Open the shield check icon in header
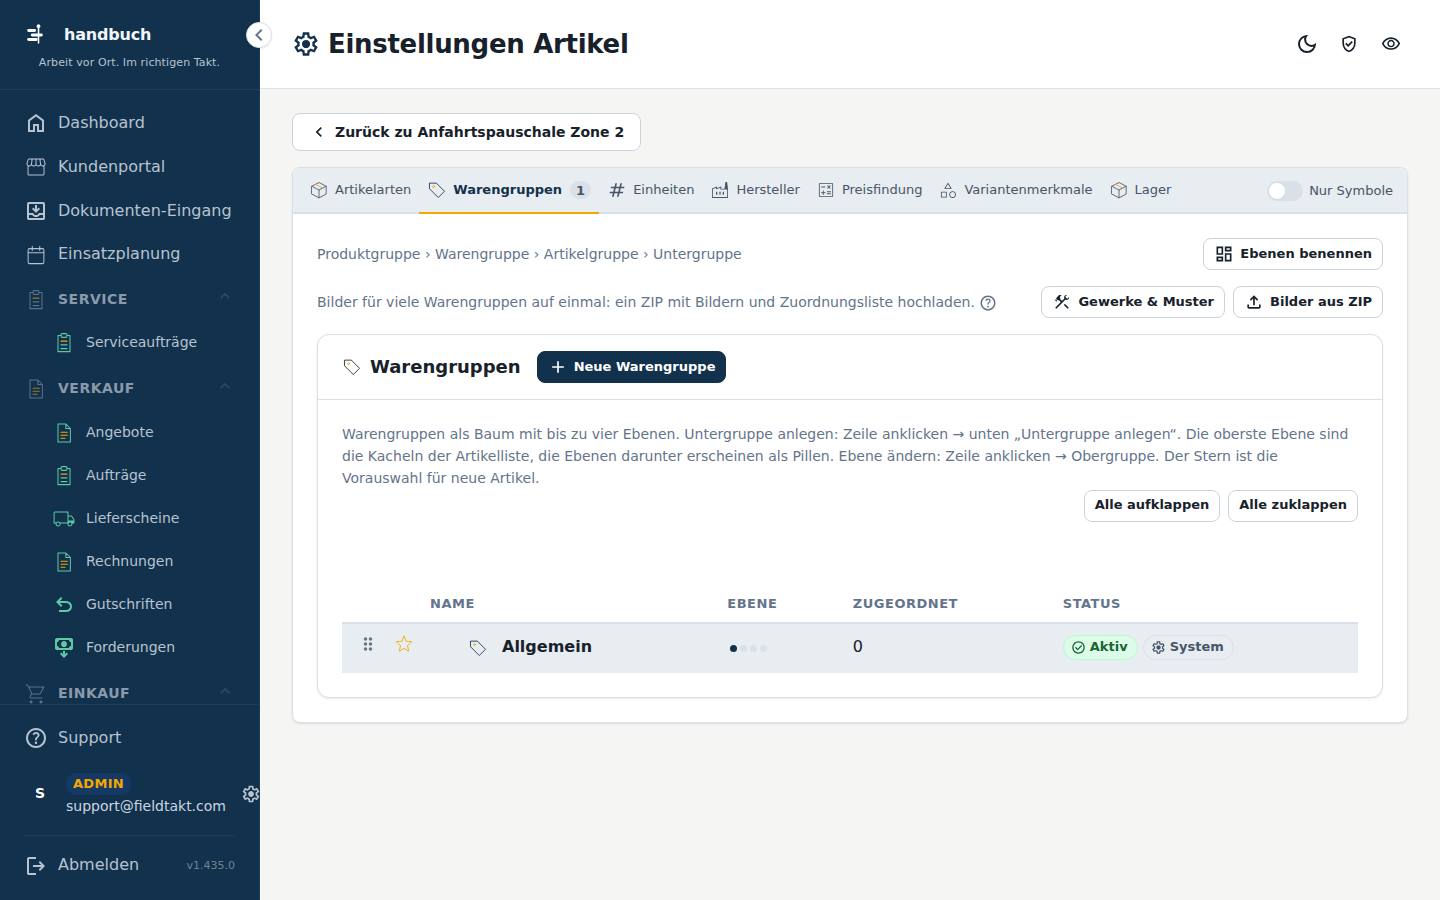 pos(1349,44)
